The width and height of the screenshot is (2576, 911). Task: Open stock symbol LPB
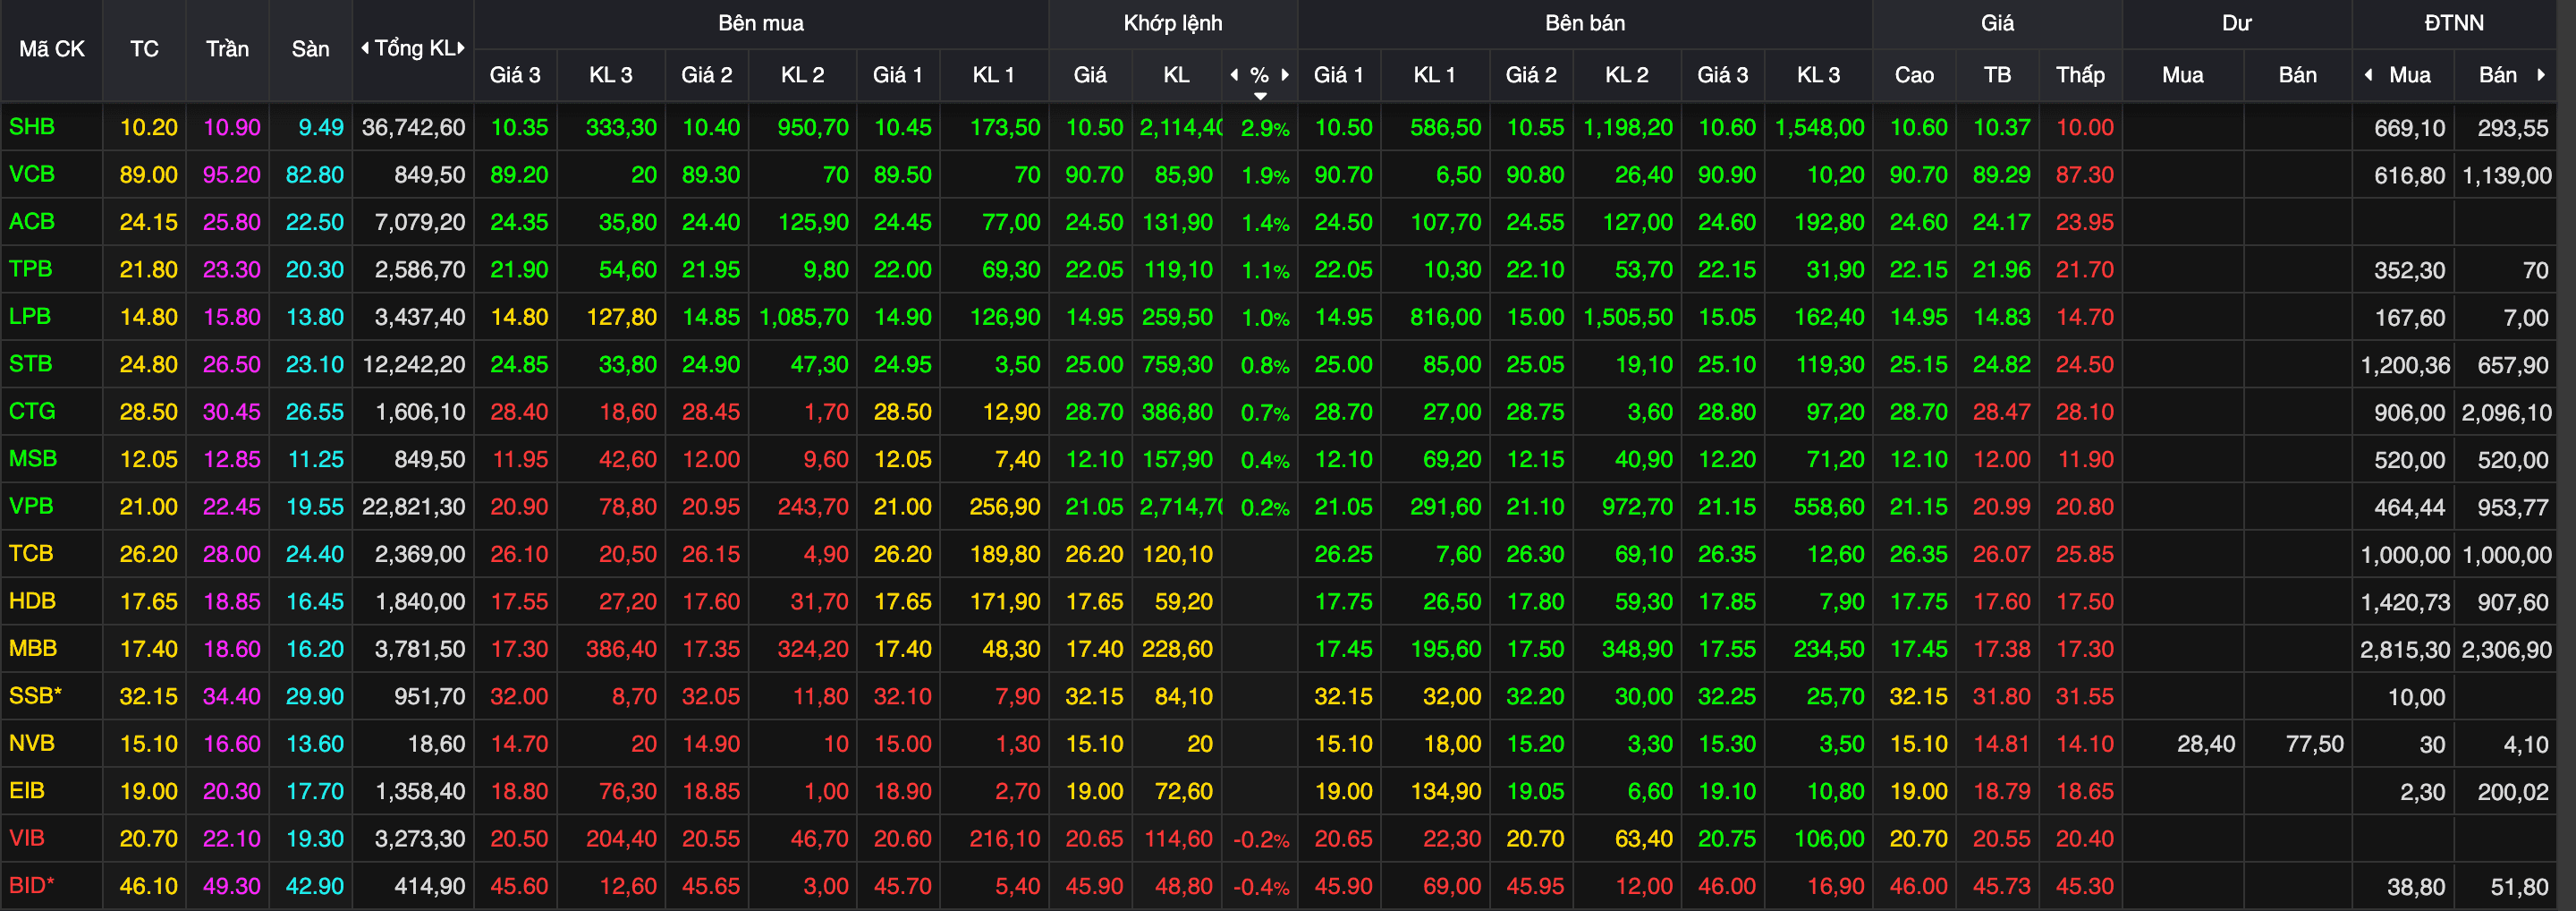tap(30, 317)
